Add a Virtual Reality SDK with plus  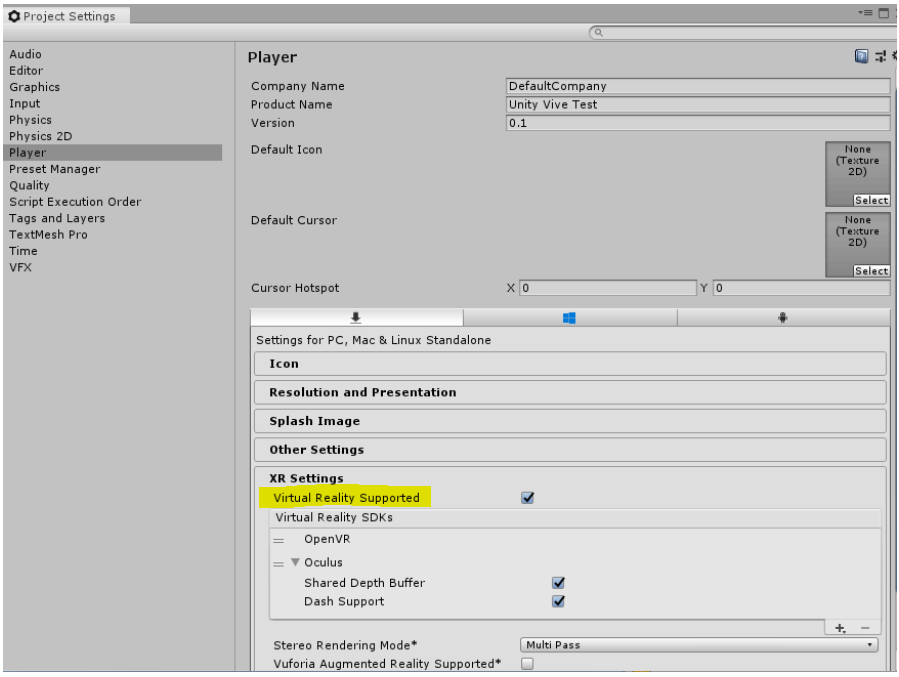click(841, 628)
